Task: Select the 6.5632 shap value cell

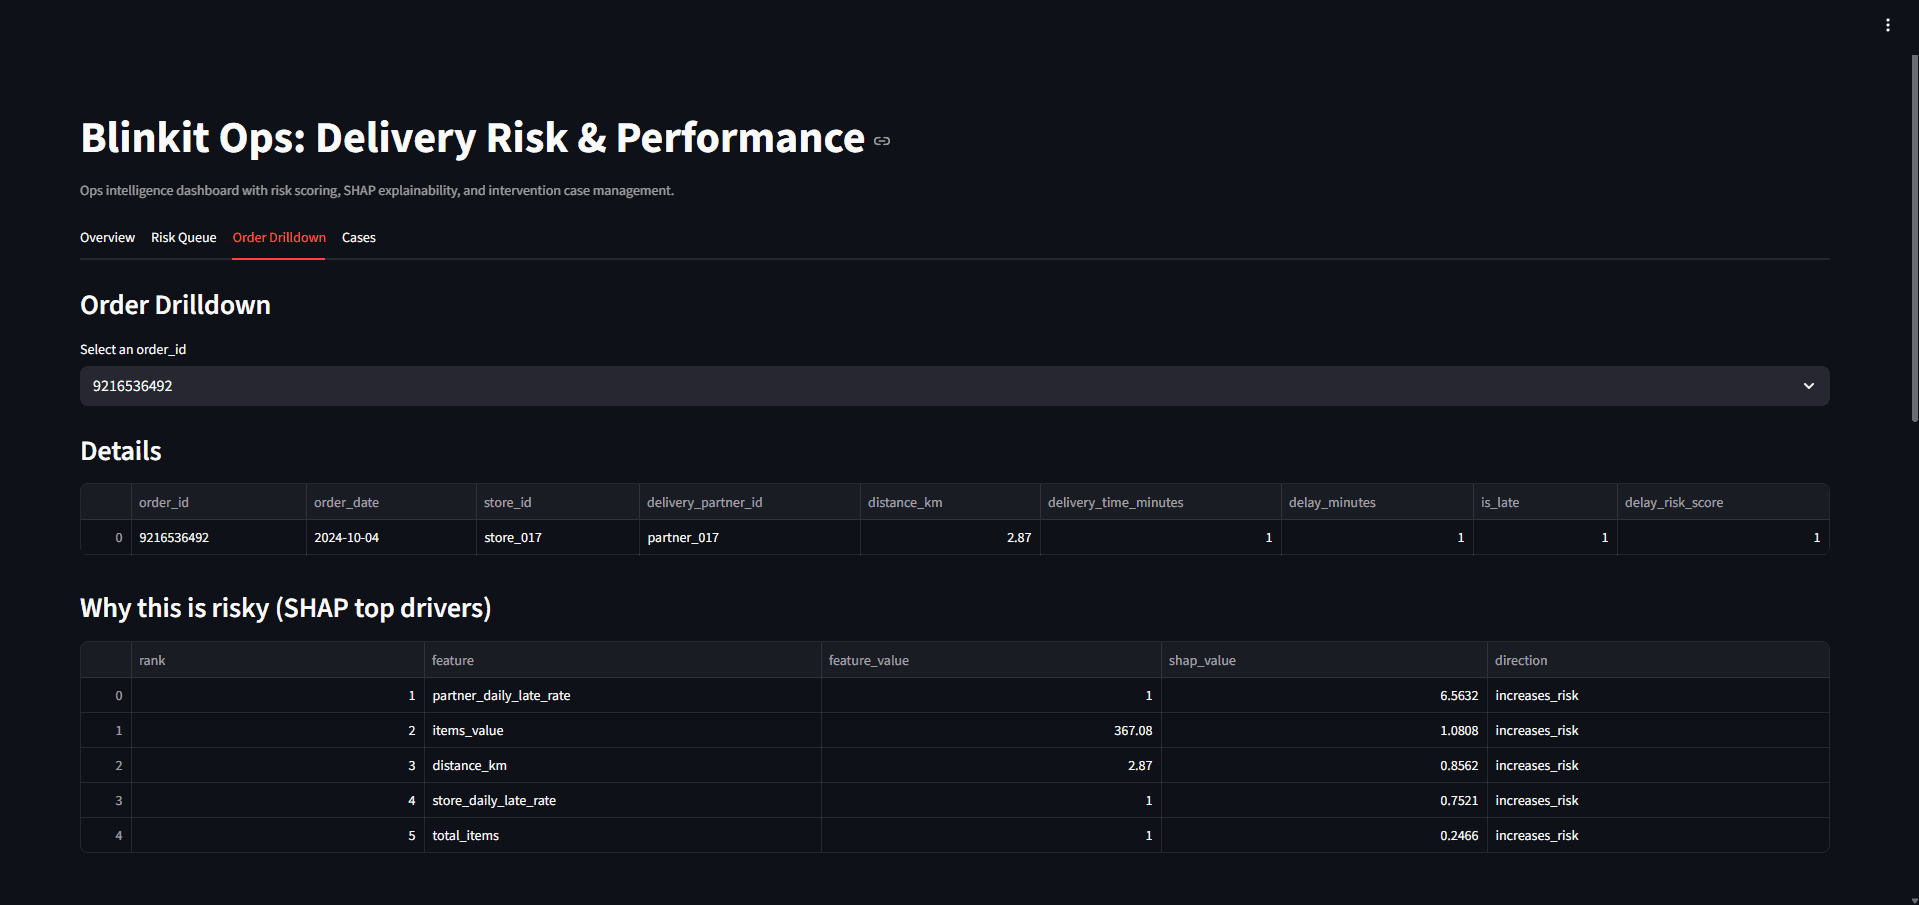Action: coord(1324,696)
